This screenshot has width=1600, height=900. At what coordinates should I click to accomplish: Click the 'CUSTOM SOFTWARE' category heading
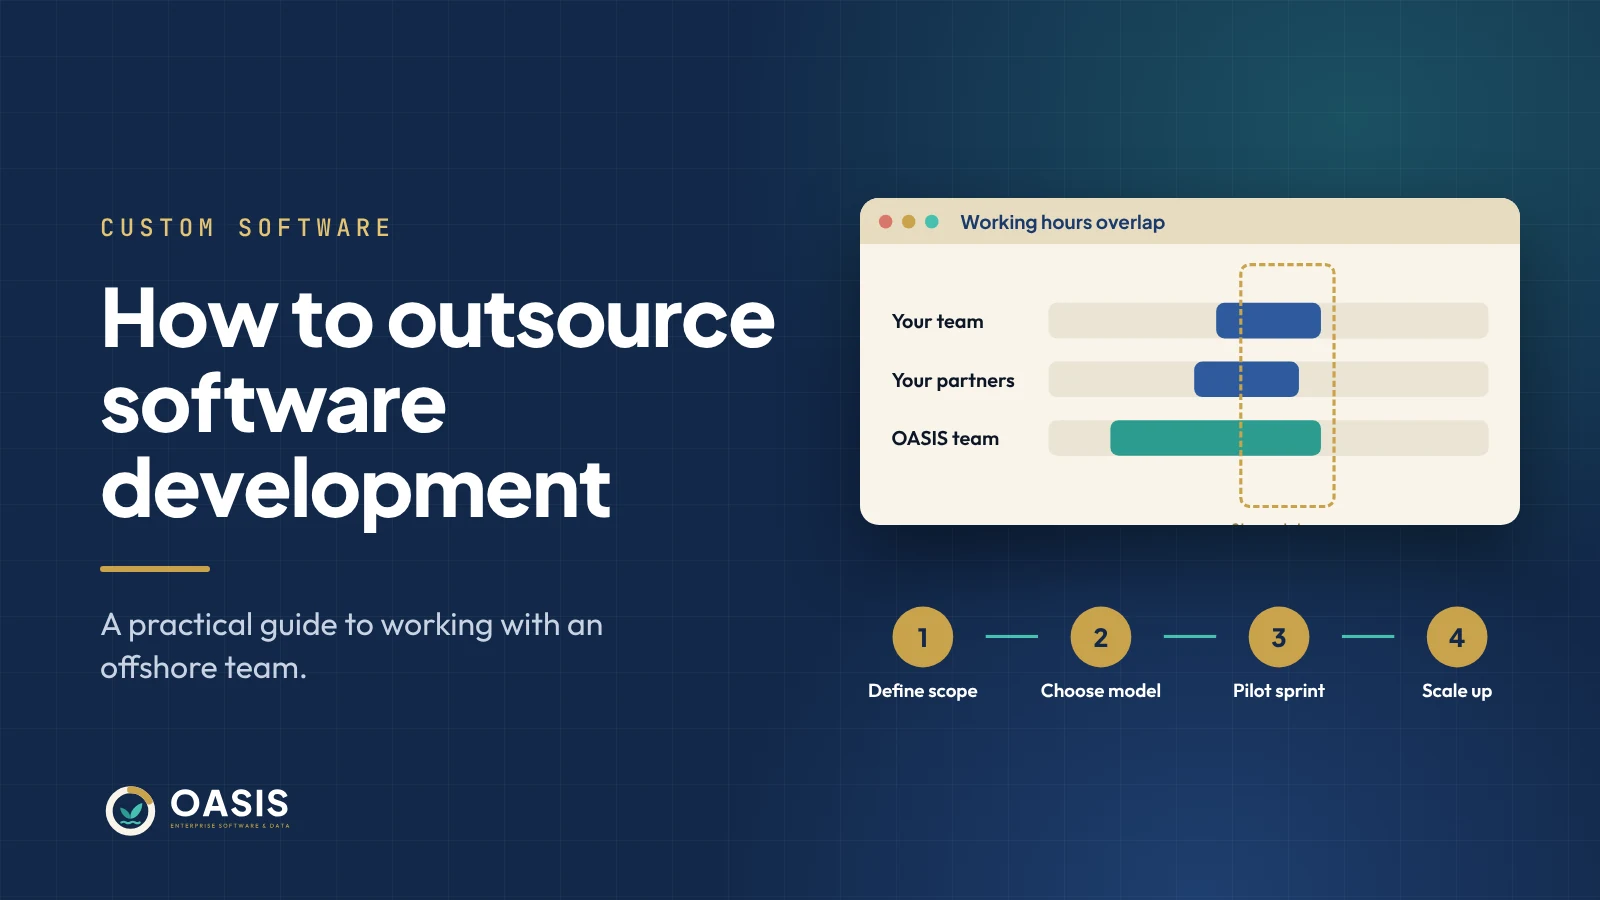coord(246,228)
